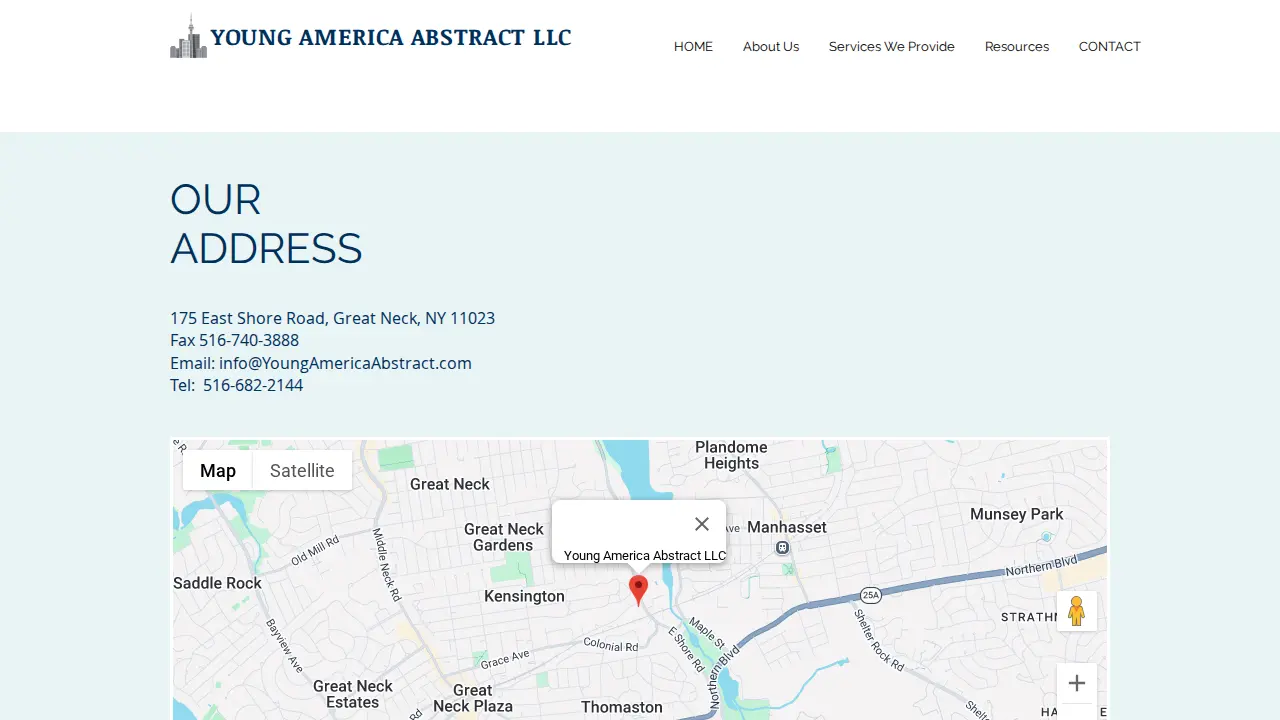The width and height of the screenshot is (1280, 720).
Task: Click the Plandome Heights map label
Action: point(731,455)
